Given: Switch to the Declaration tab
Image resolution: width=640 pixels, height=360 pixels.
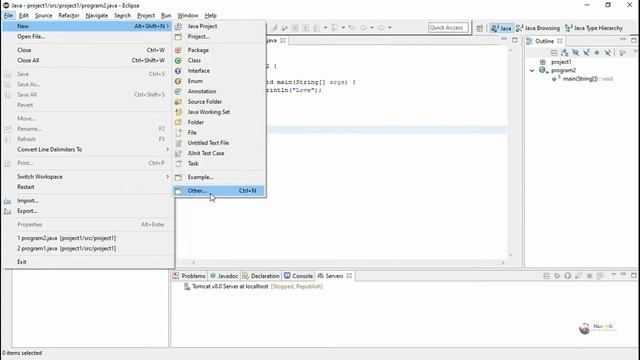Looking at the screenshot, I should pos(260,276).
